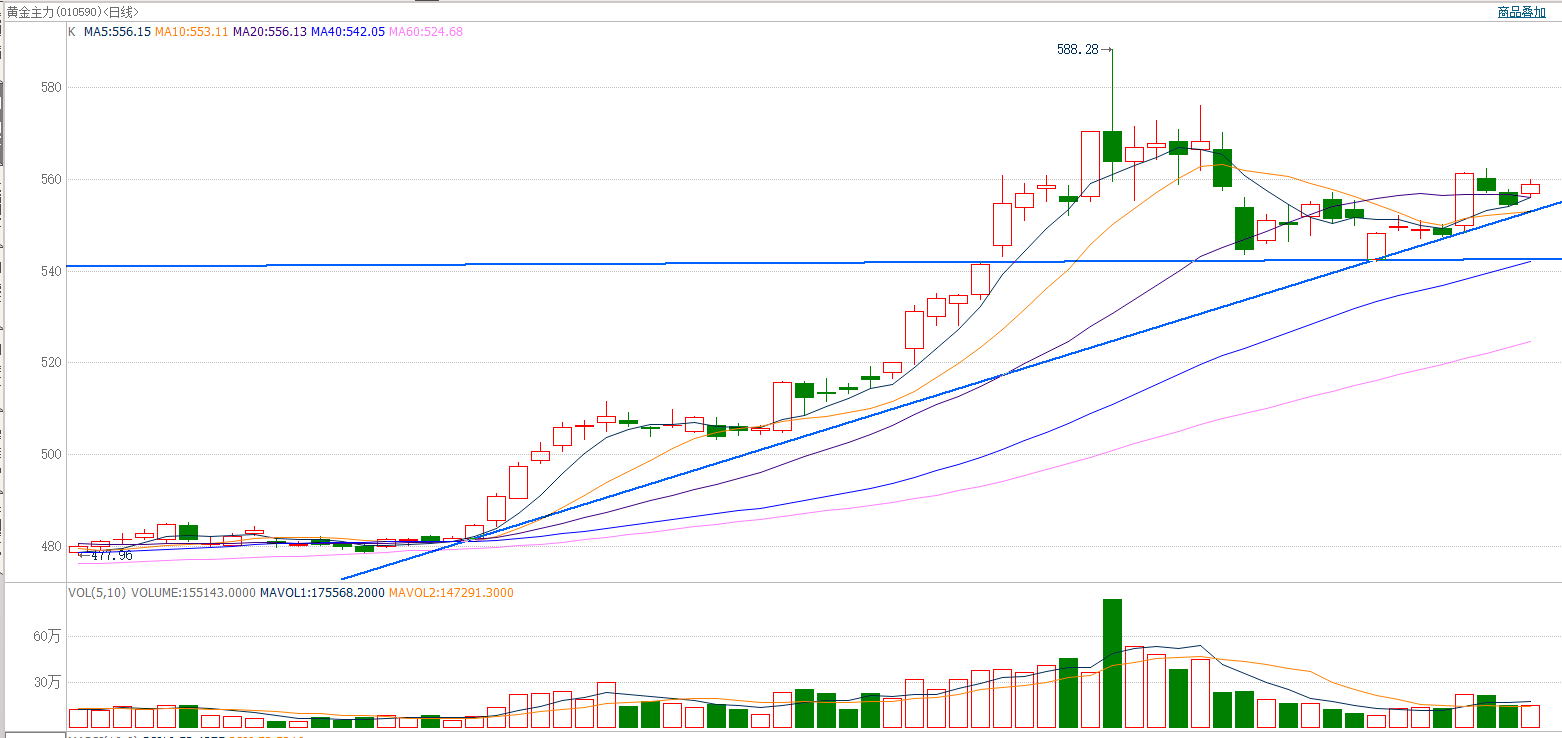
Task: Click the pink MA60:524.68 label
Action: point(426,32)
